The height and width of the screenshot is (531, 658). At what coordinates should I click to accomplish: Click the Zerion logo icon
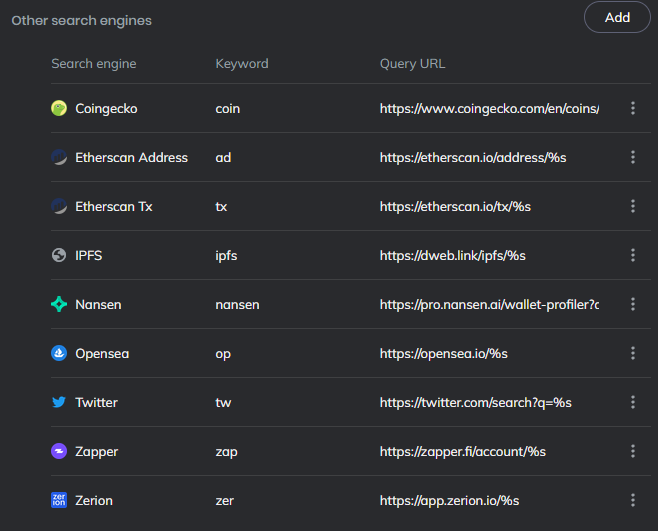coord(59,500)
